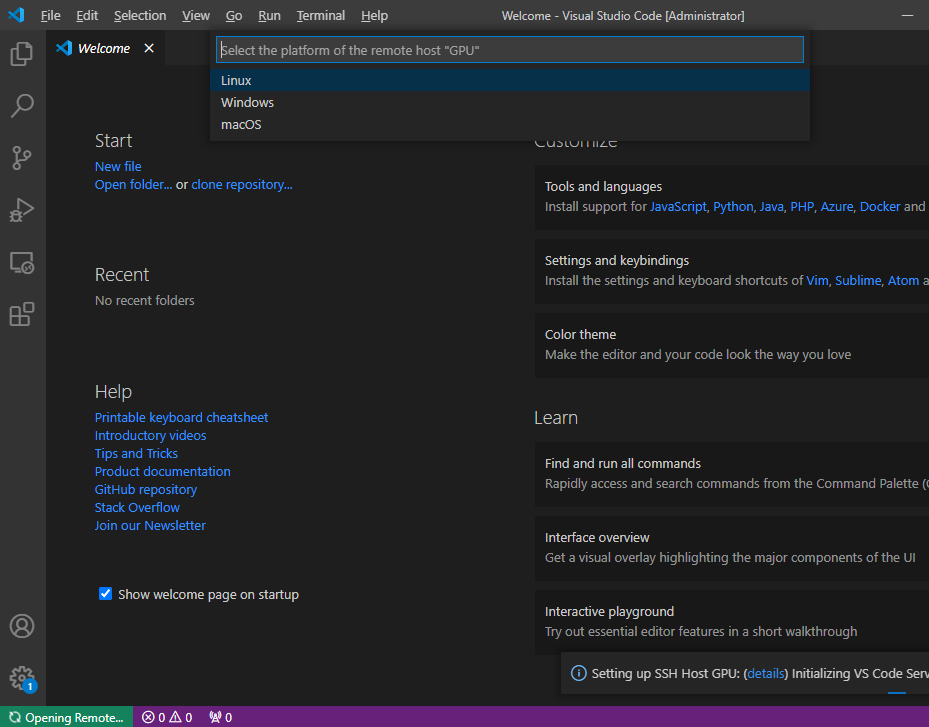
Task: Open the Terminal menu
Action: click(x=321, y=15)
